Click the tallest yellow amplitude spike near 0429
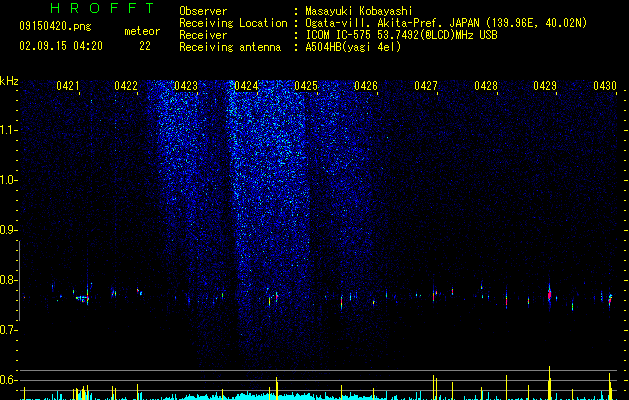 550,383
